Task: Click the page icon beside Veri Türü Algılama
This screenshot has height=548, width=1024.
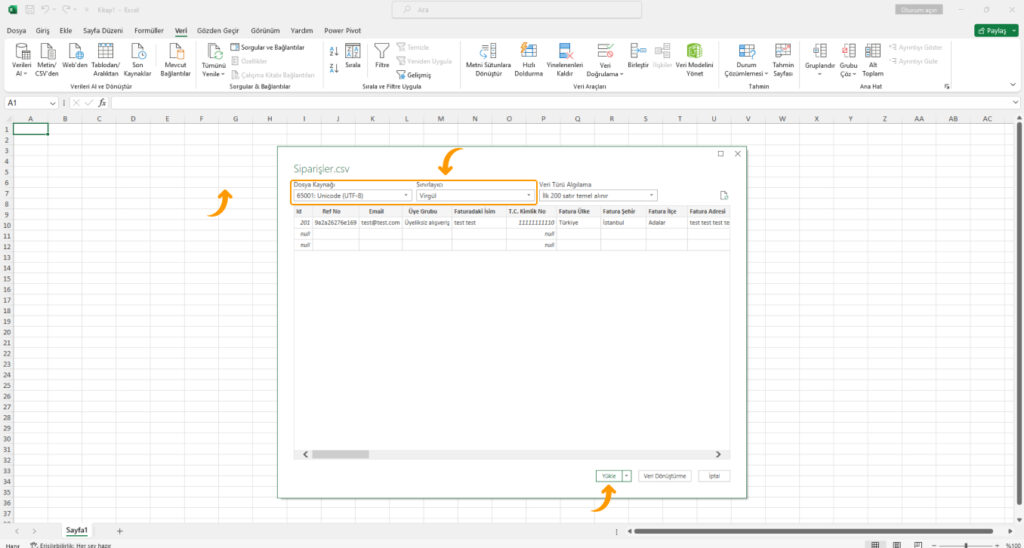Action: [x=724, y=195]
